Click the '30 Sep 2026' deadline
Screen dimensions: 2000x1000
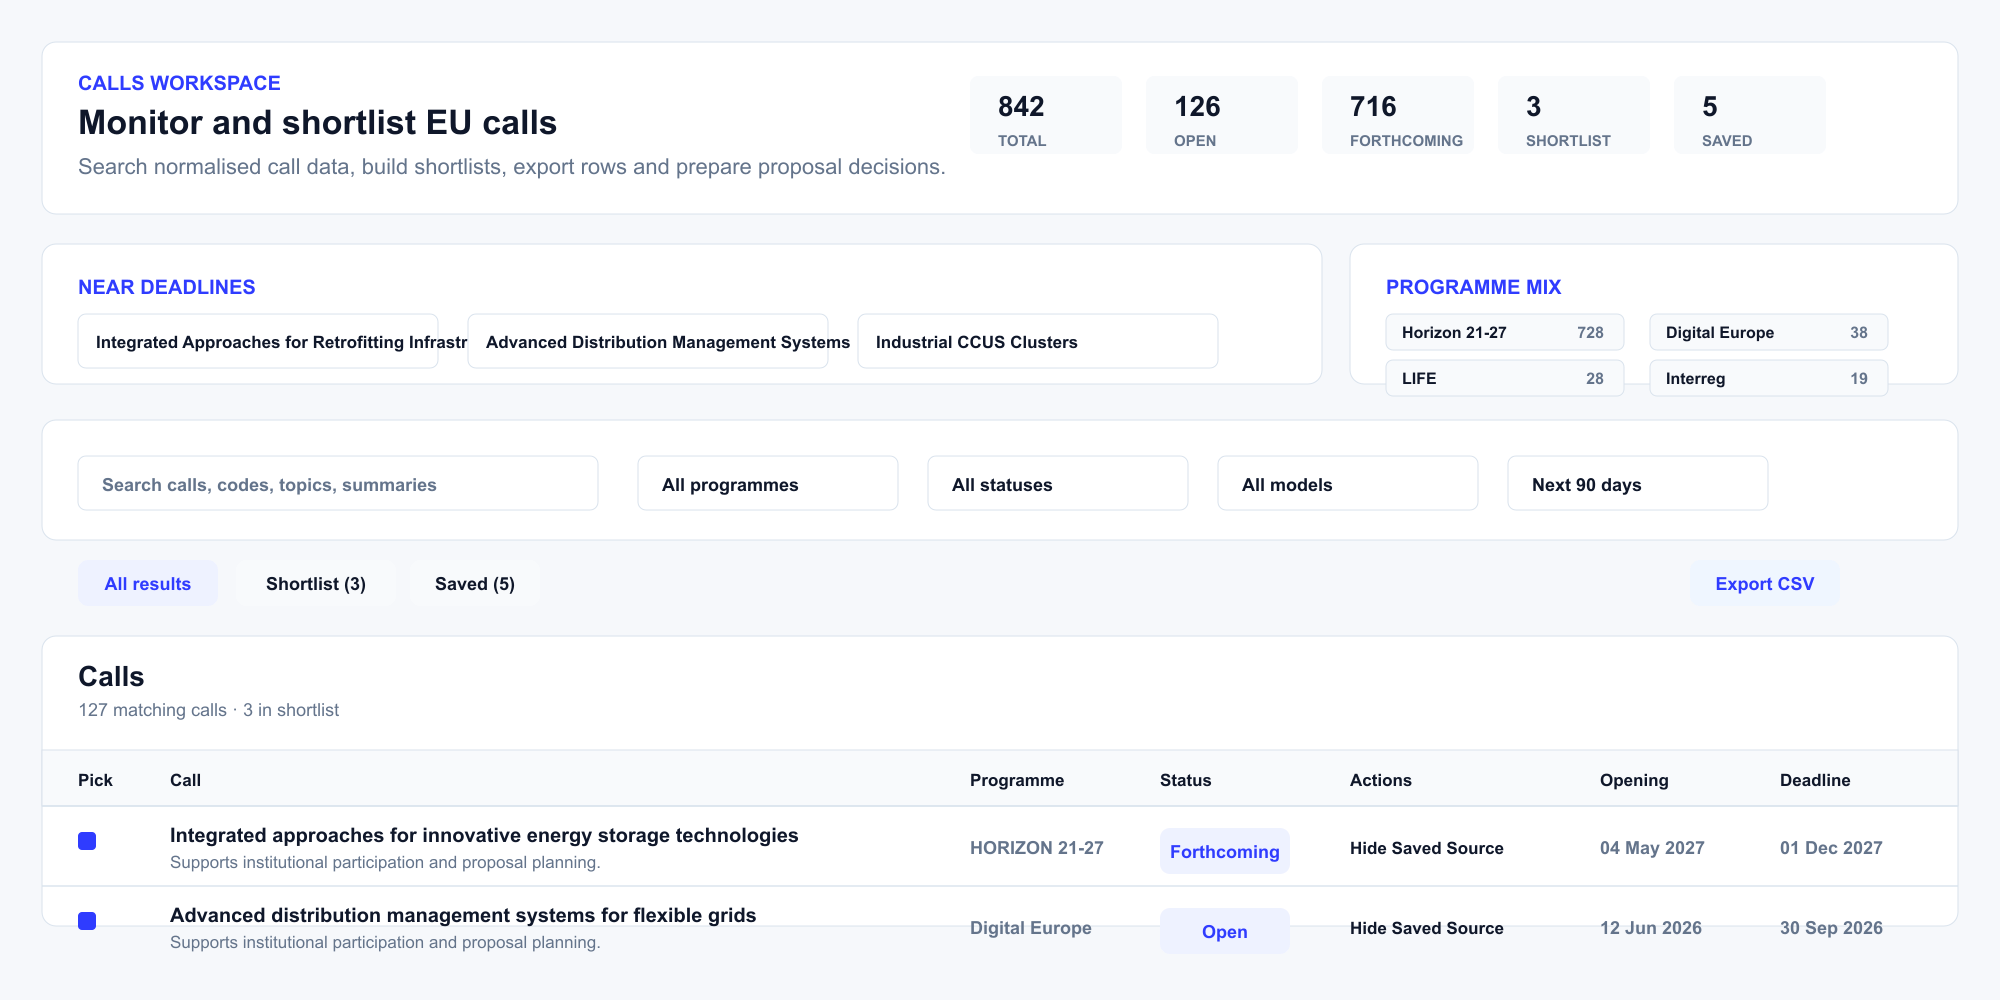point(1831,928)
